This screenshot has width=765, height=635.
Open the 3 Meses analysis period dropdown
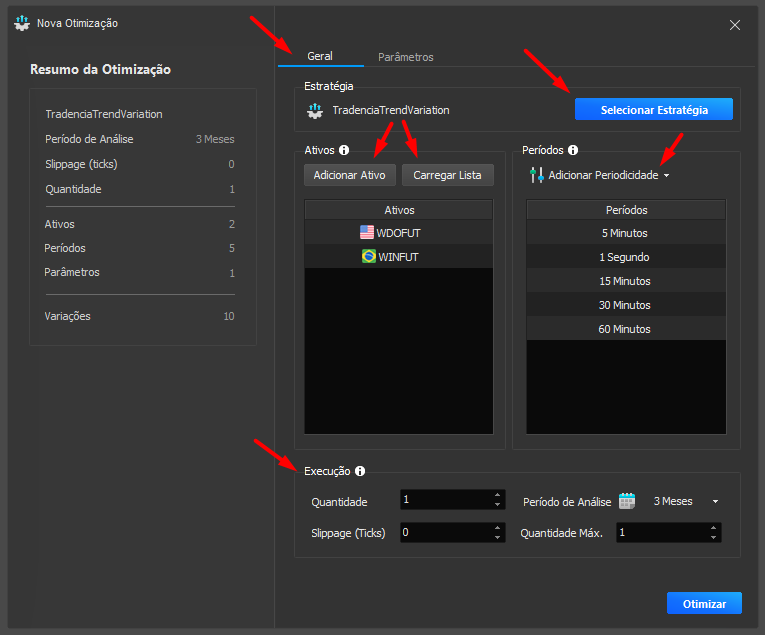(685, 501)
